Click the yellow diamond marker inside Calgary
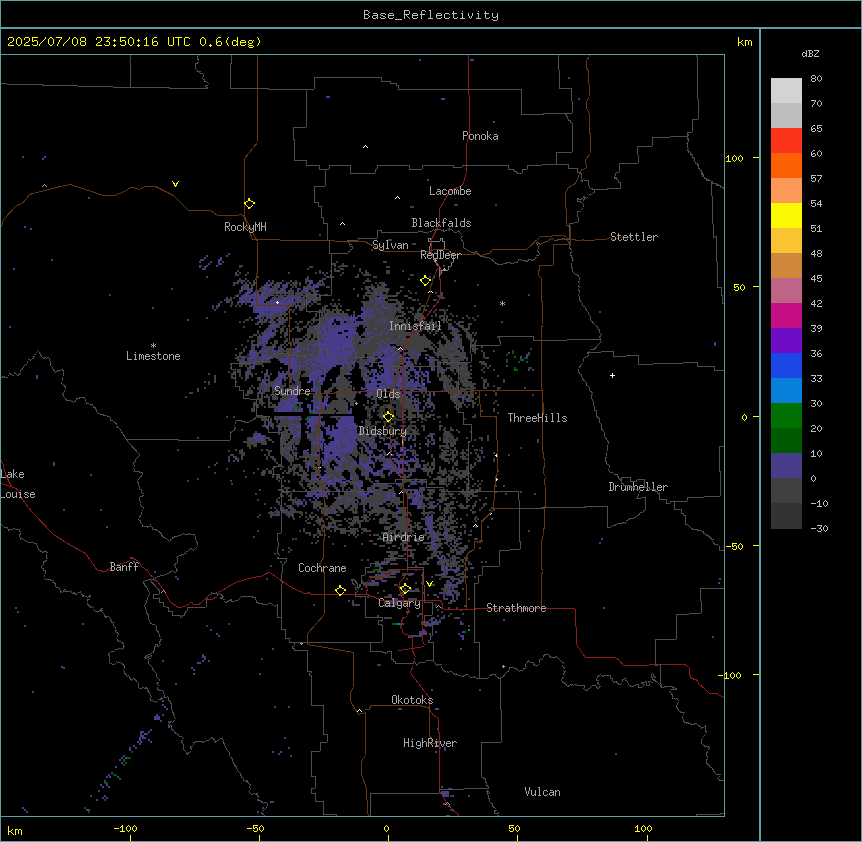 (405, 589)
